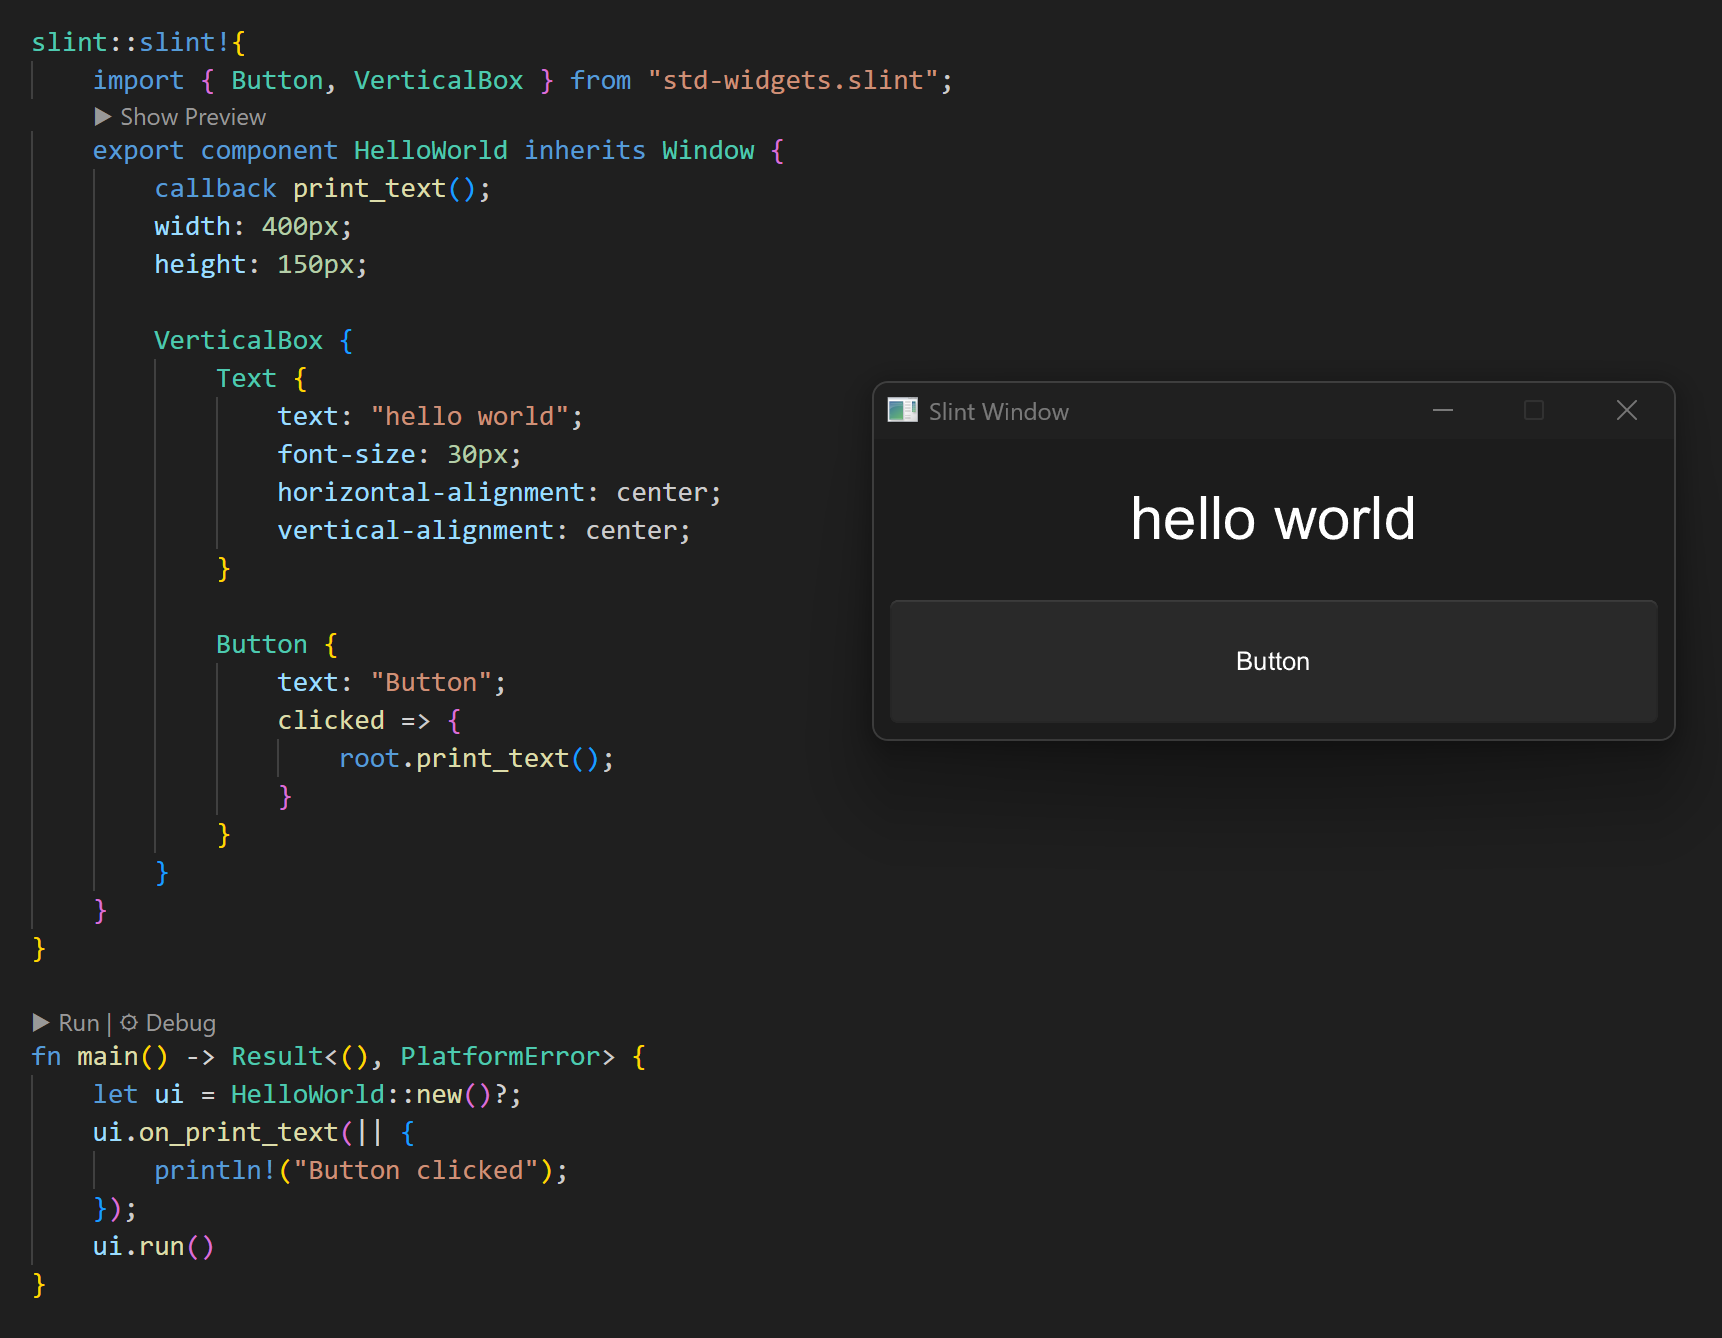
Task: Close the Slint Window
Action: tap(1626, 411)
